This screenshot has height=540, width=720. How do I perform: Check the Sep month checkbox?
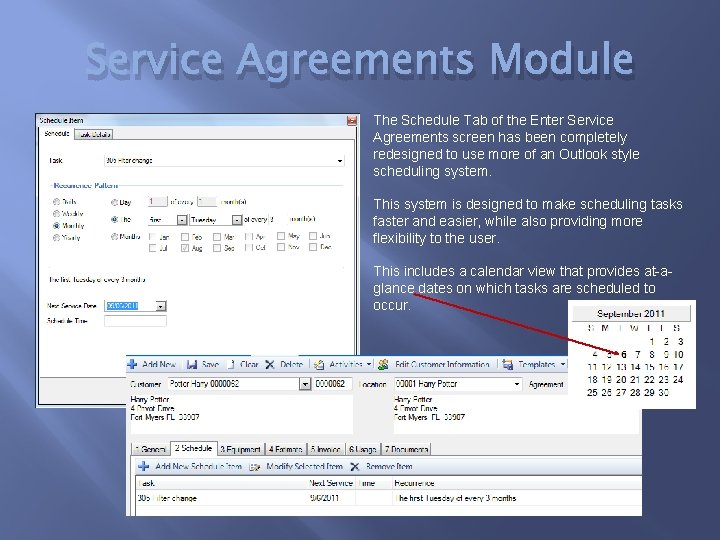pyautogui.click(x=217, y=248)
